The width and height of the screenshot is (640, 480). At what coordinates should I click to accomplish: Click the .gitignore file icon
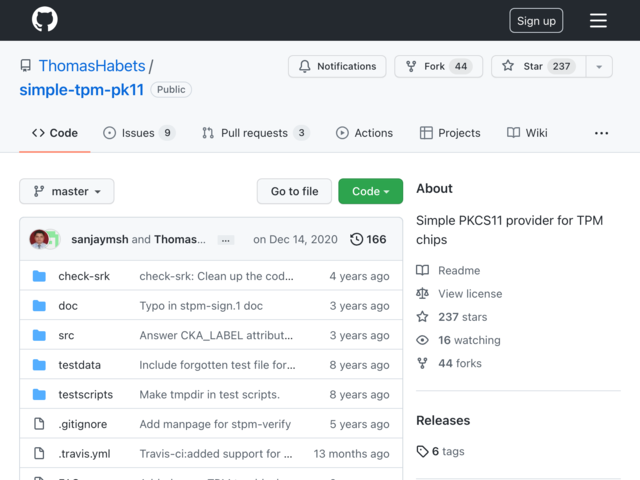(x=39, y=424)
